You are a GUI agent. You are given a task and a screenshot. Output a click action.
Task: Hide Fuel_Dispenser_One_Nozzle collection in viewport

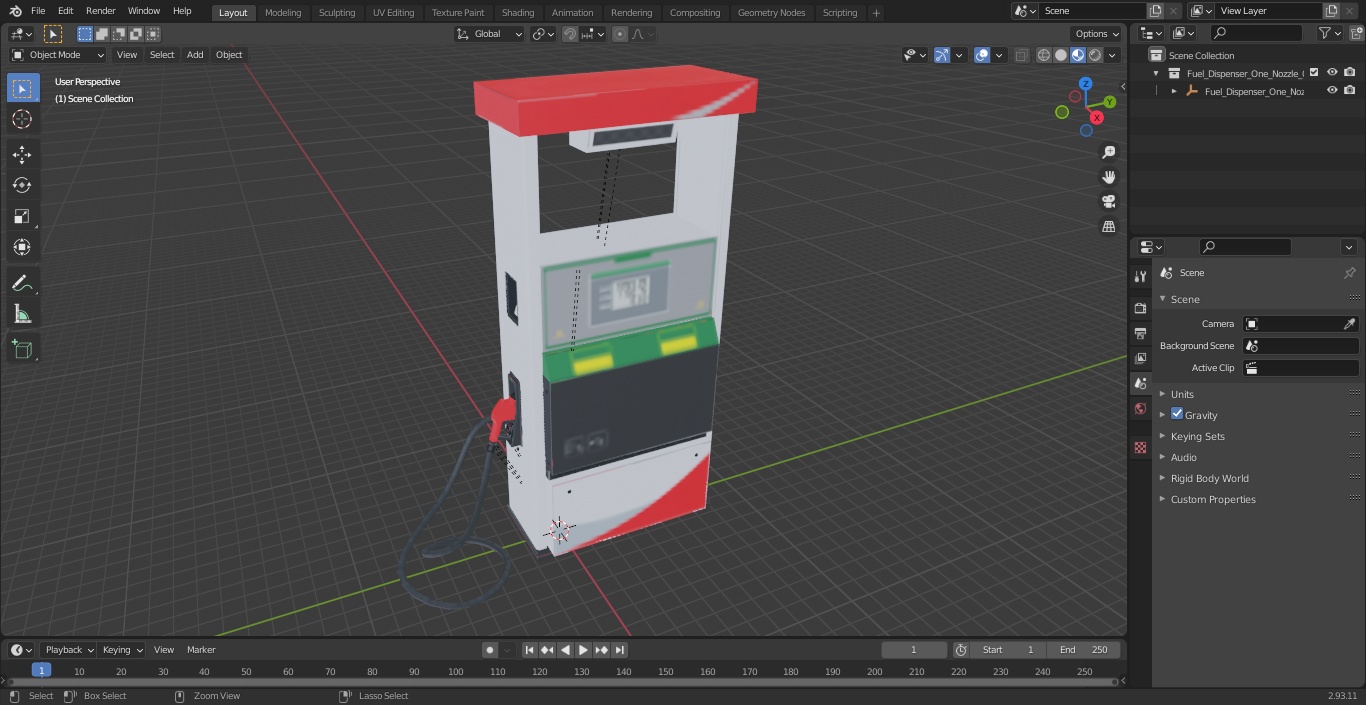tap(1332, 72)
